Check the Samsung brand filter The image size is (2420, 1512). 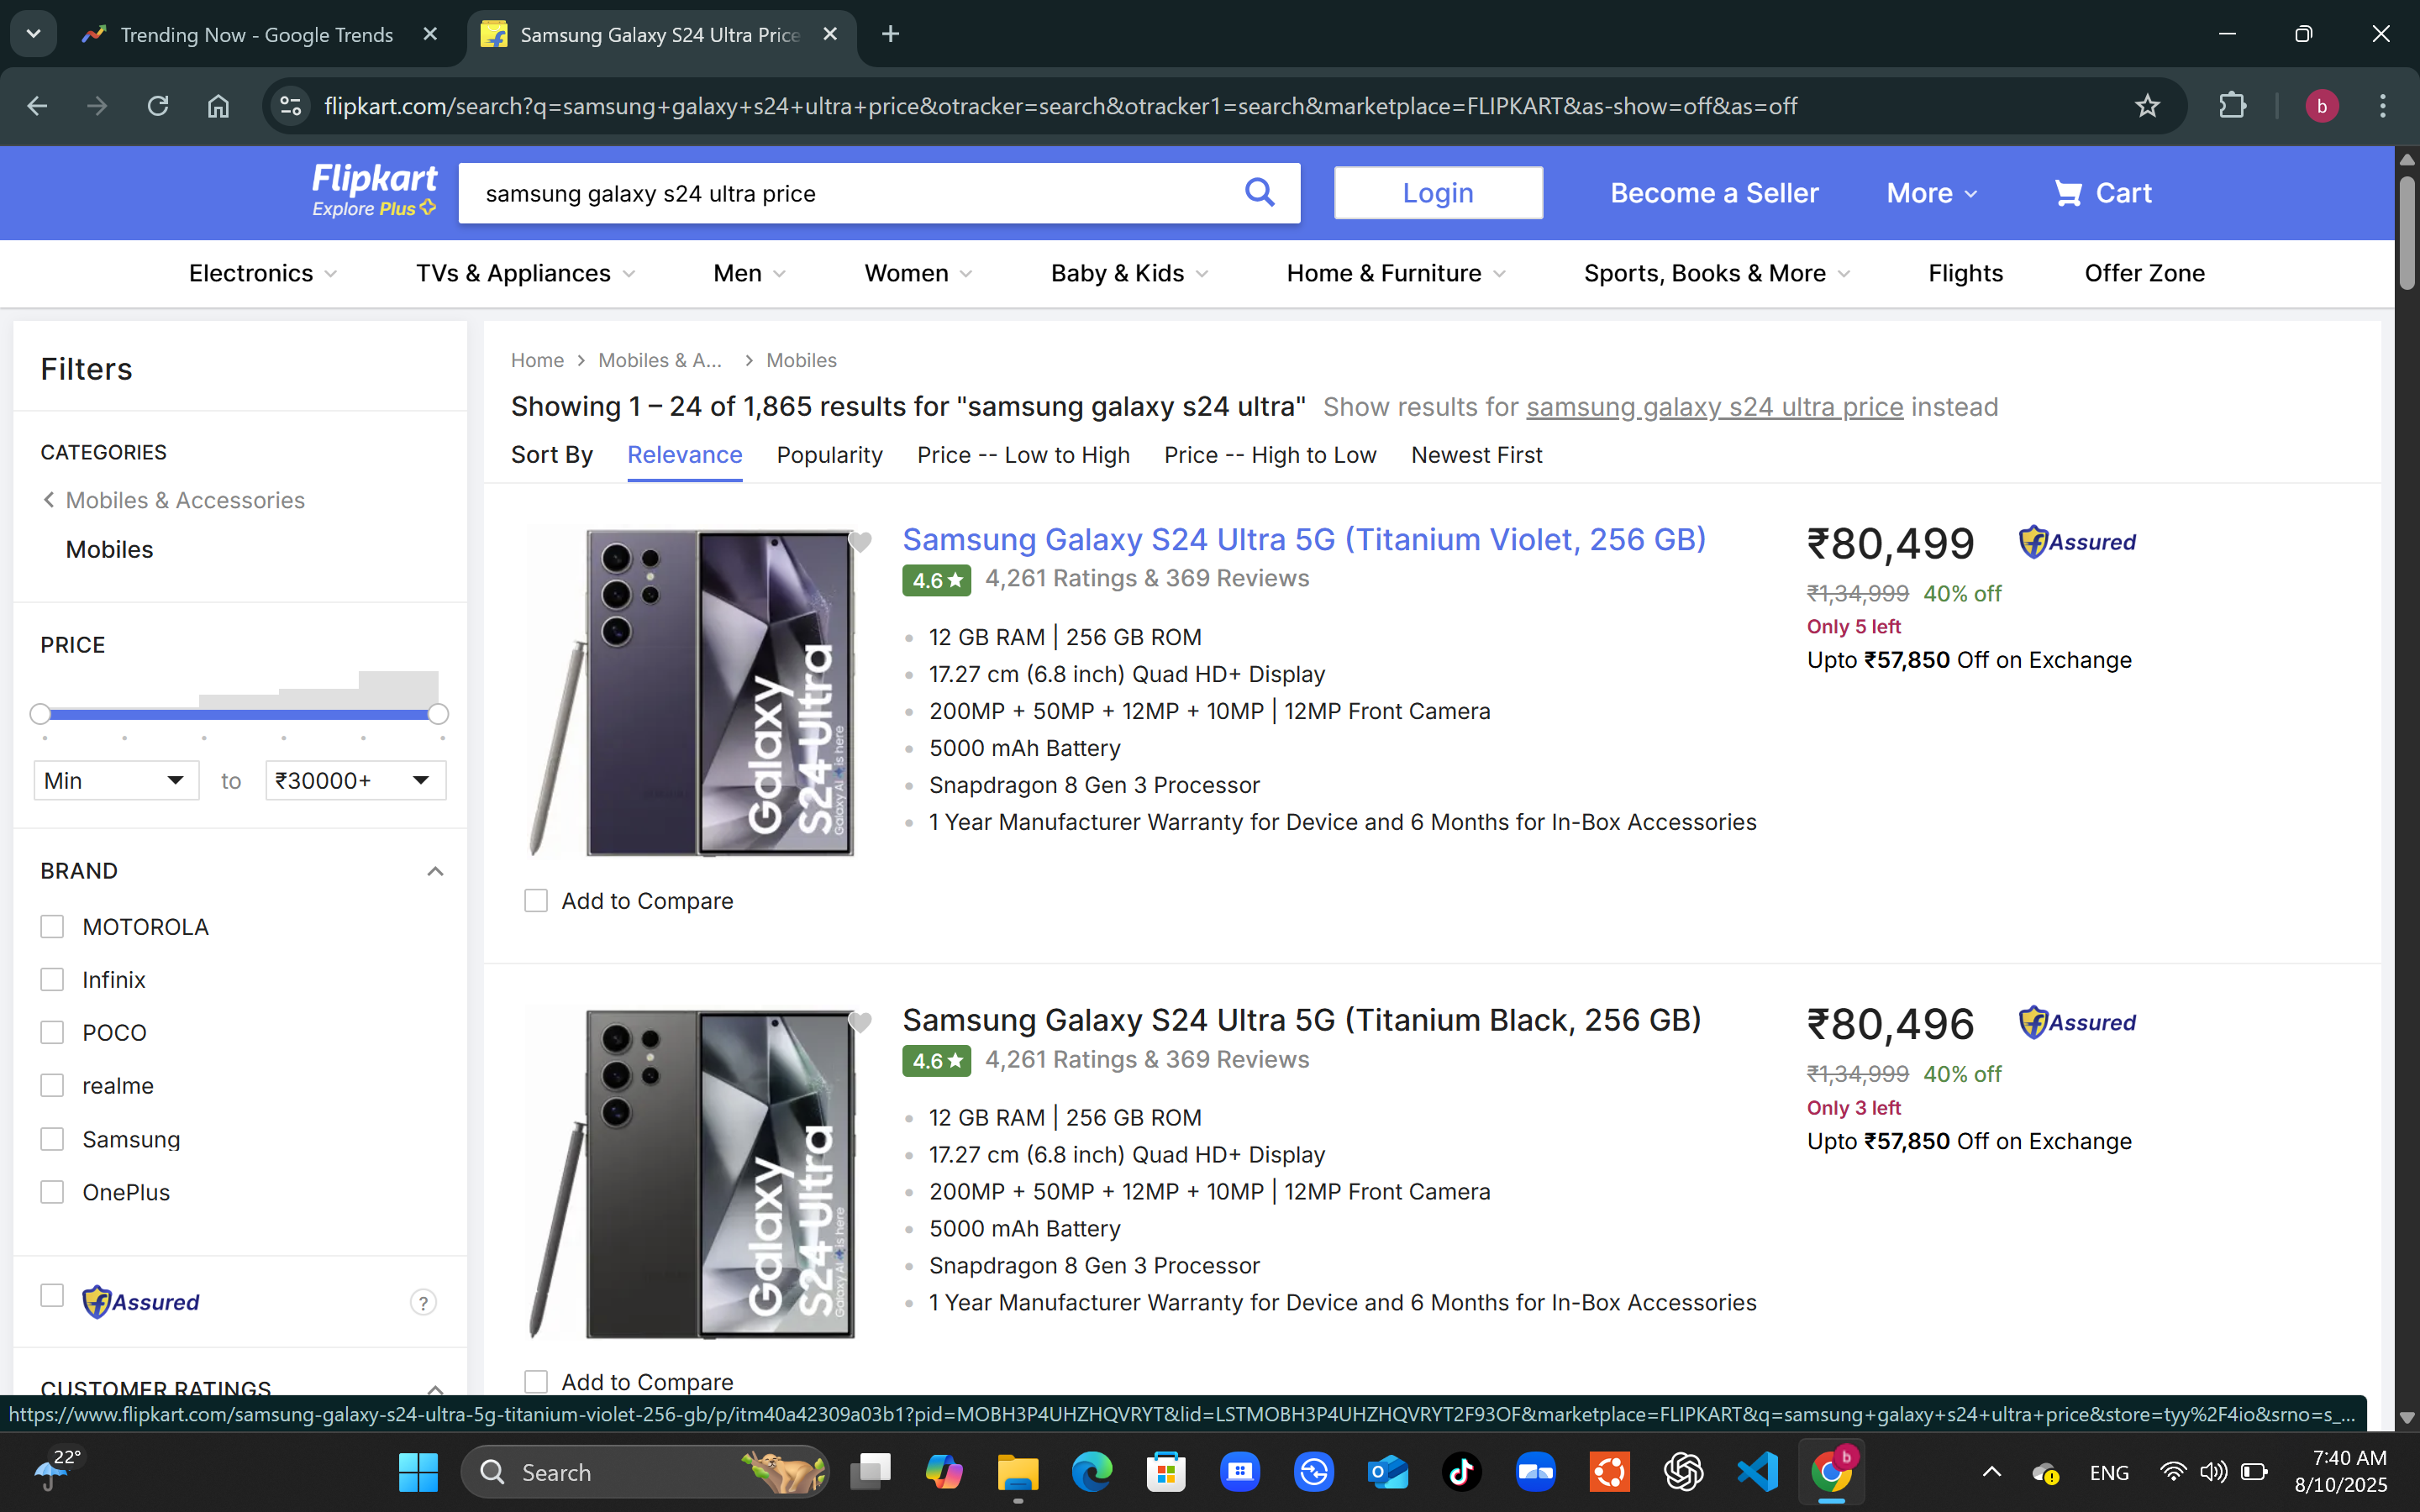click(x=52, y=1139)
